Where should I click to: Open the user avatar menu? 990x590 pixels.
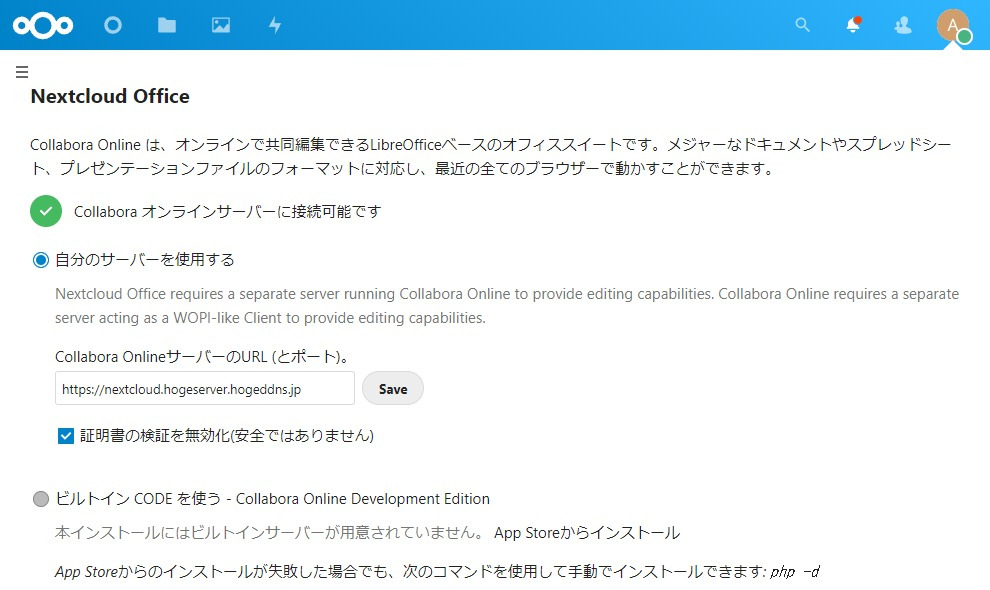pos(953,26)
